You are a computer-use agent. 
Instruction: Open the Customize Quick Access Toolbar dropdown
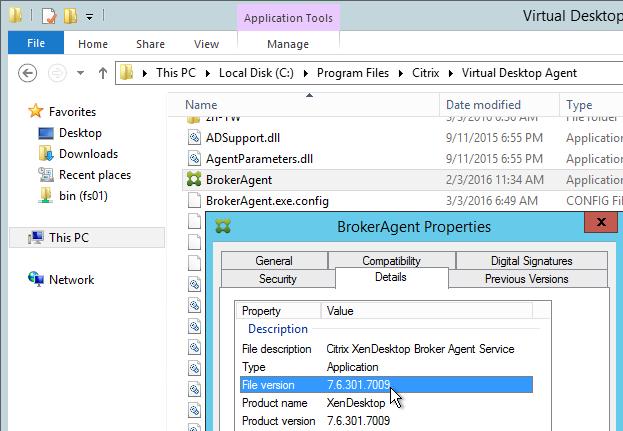[90, 17]
